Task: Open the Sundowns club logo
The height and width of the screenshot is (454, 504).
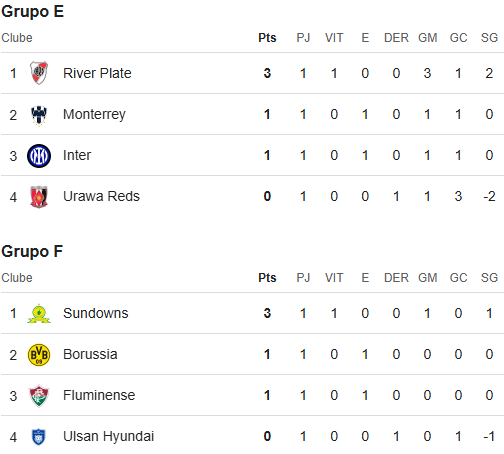Action: [x=39, y=313]
